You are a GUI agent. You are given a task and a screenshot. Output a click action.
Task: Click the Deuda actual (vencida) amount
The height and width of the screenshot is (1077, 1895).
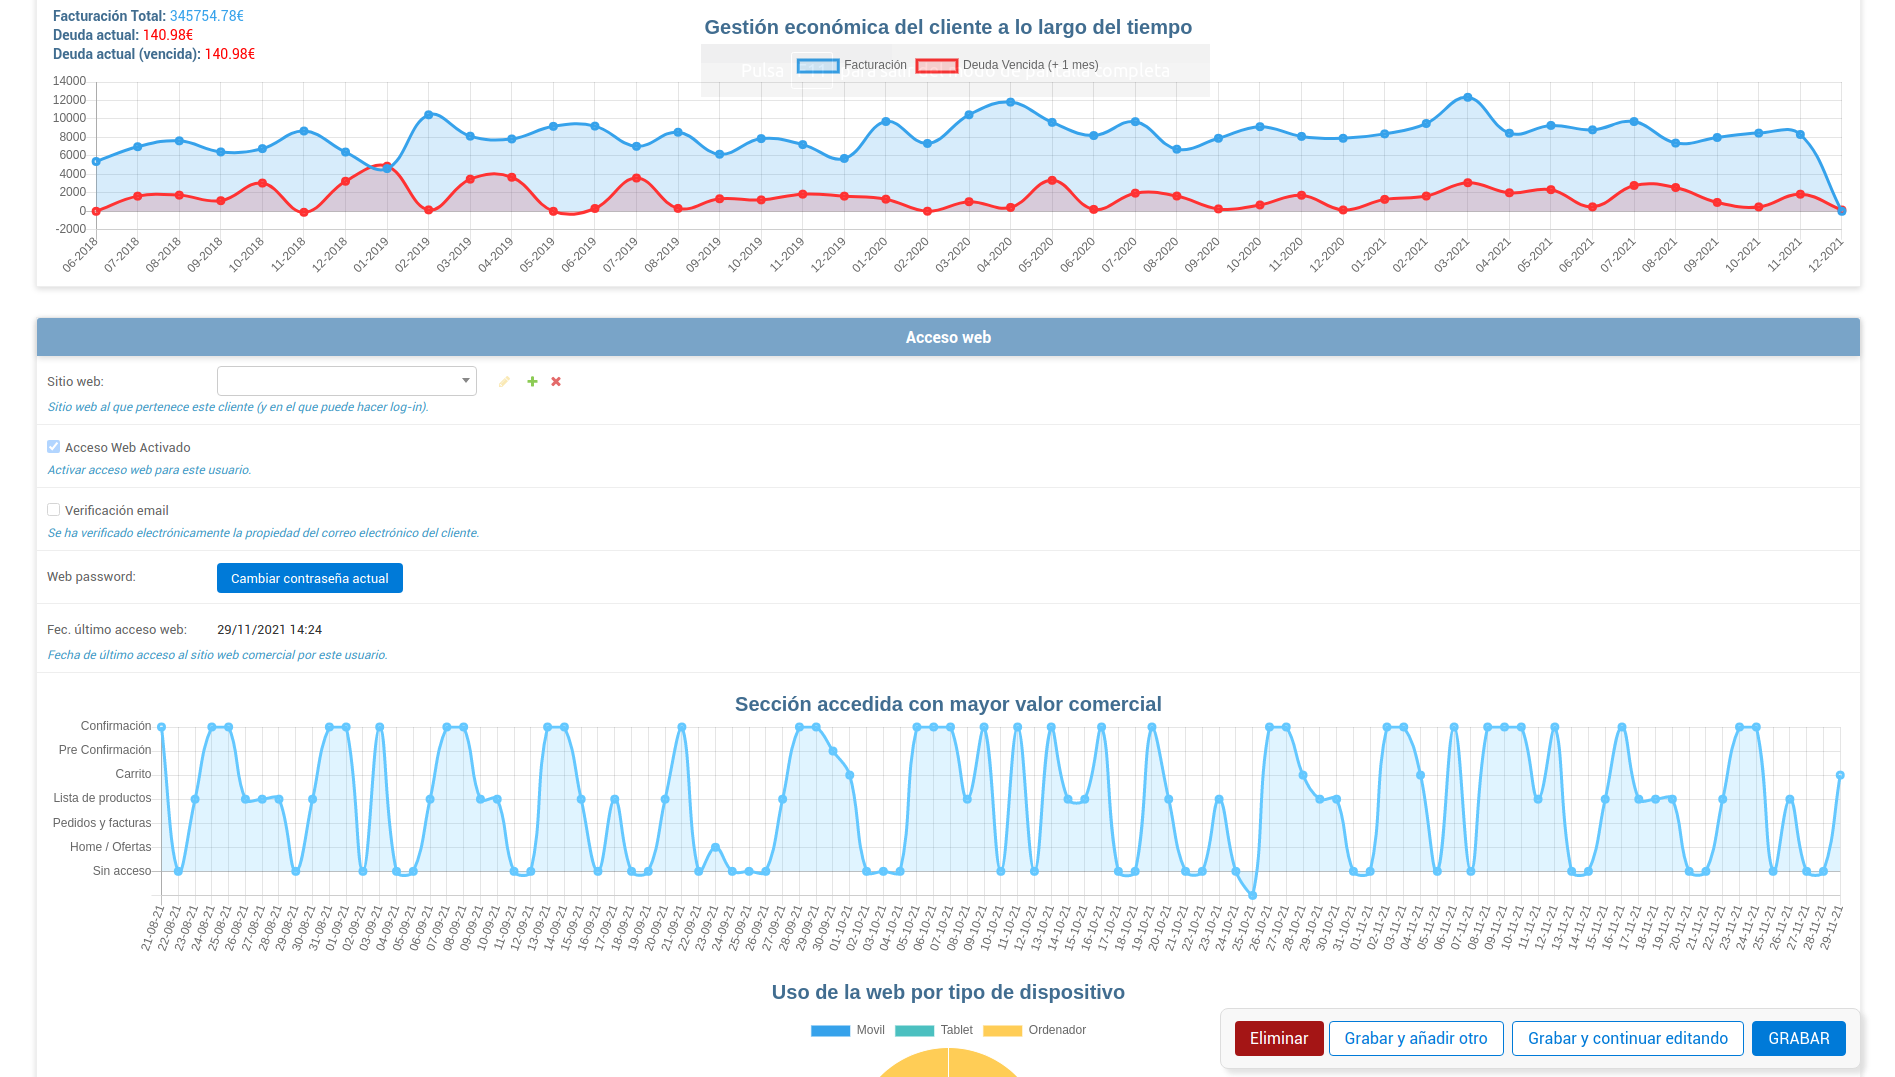pyautogui.click(x=230, y=54)
